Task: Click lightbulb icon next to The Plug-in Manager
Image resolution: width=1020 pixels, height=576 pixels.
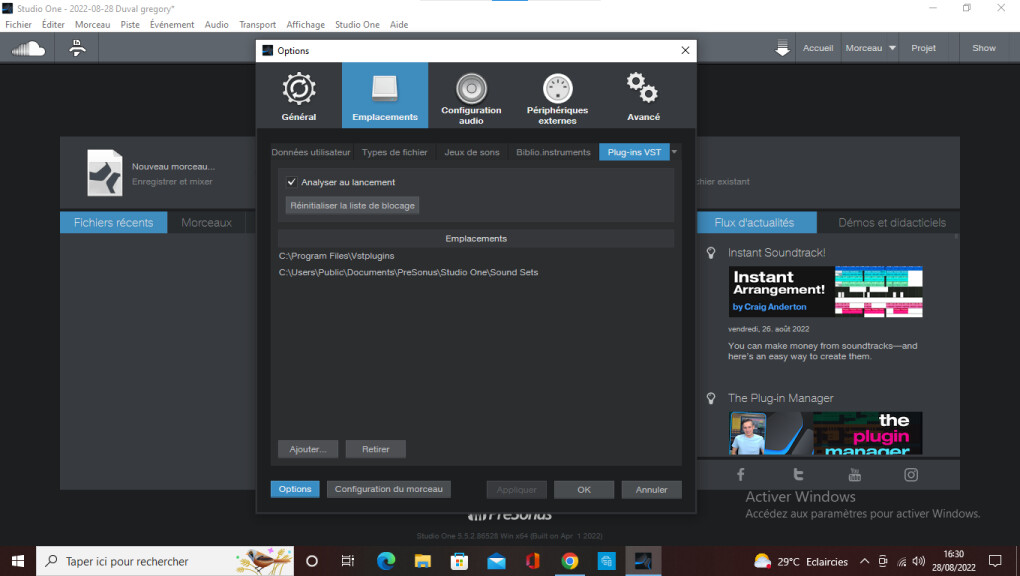Action: coord(711,398)
